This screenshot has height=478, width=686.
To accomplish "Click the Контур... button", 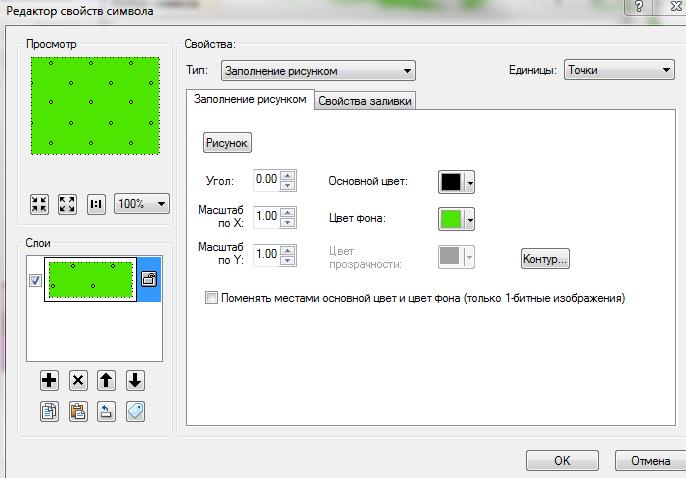I will [545, 259].
